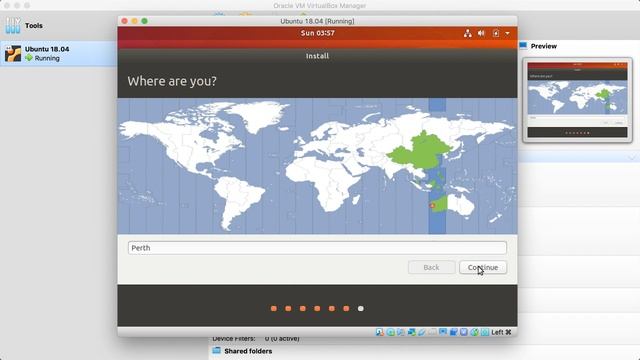Click network adapters status bar icon
This screenshot has width=640, height=360.
411,332
